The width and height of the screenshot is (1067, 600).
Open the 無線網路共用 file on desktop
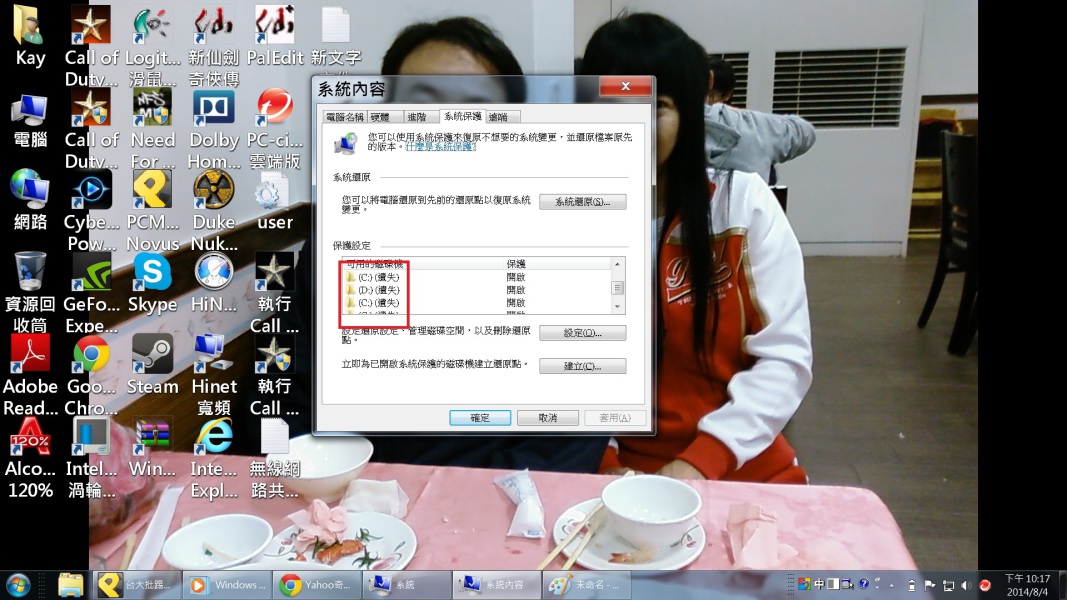pyautogui.click(x=275, y=458)
